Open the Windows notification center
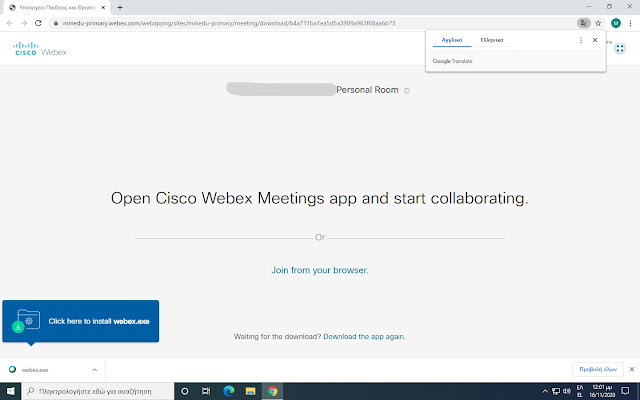Screen dimensions: 640x400 [625, 391]
